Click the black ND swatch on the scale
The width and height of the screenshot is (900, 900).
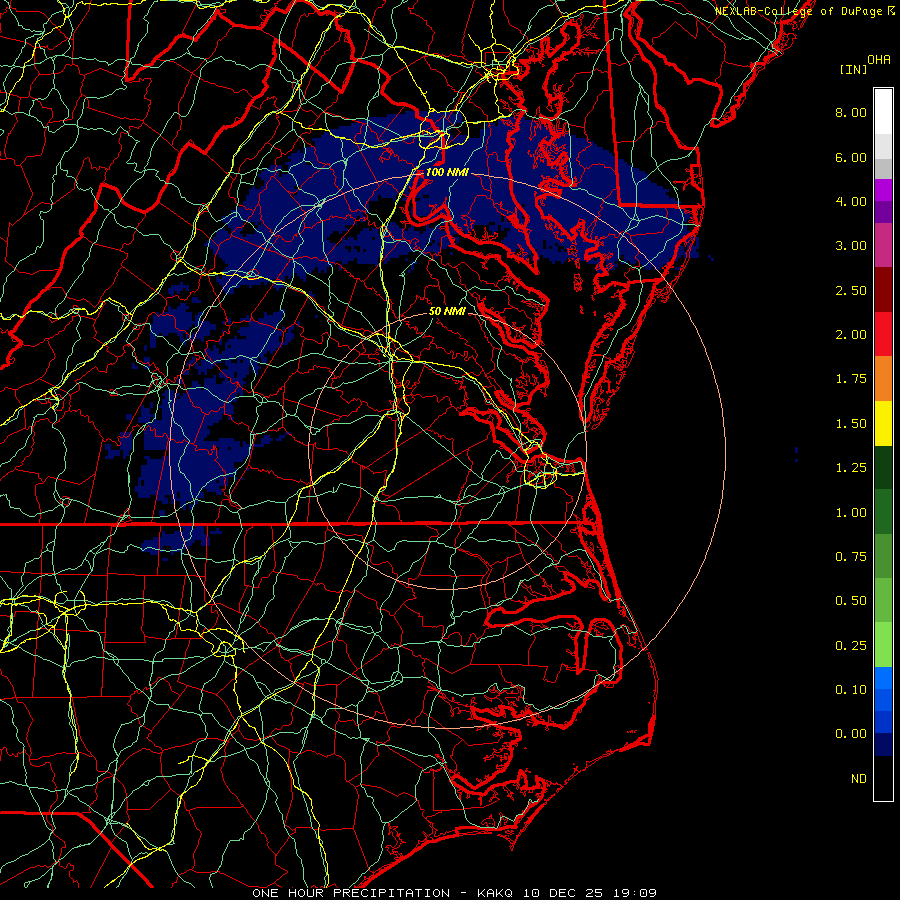883,778
